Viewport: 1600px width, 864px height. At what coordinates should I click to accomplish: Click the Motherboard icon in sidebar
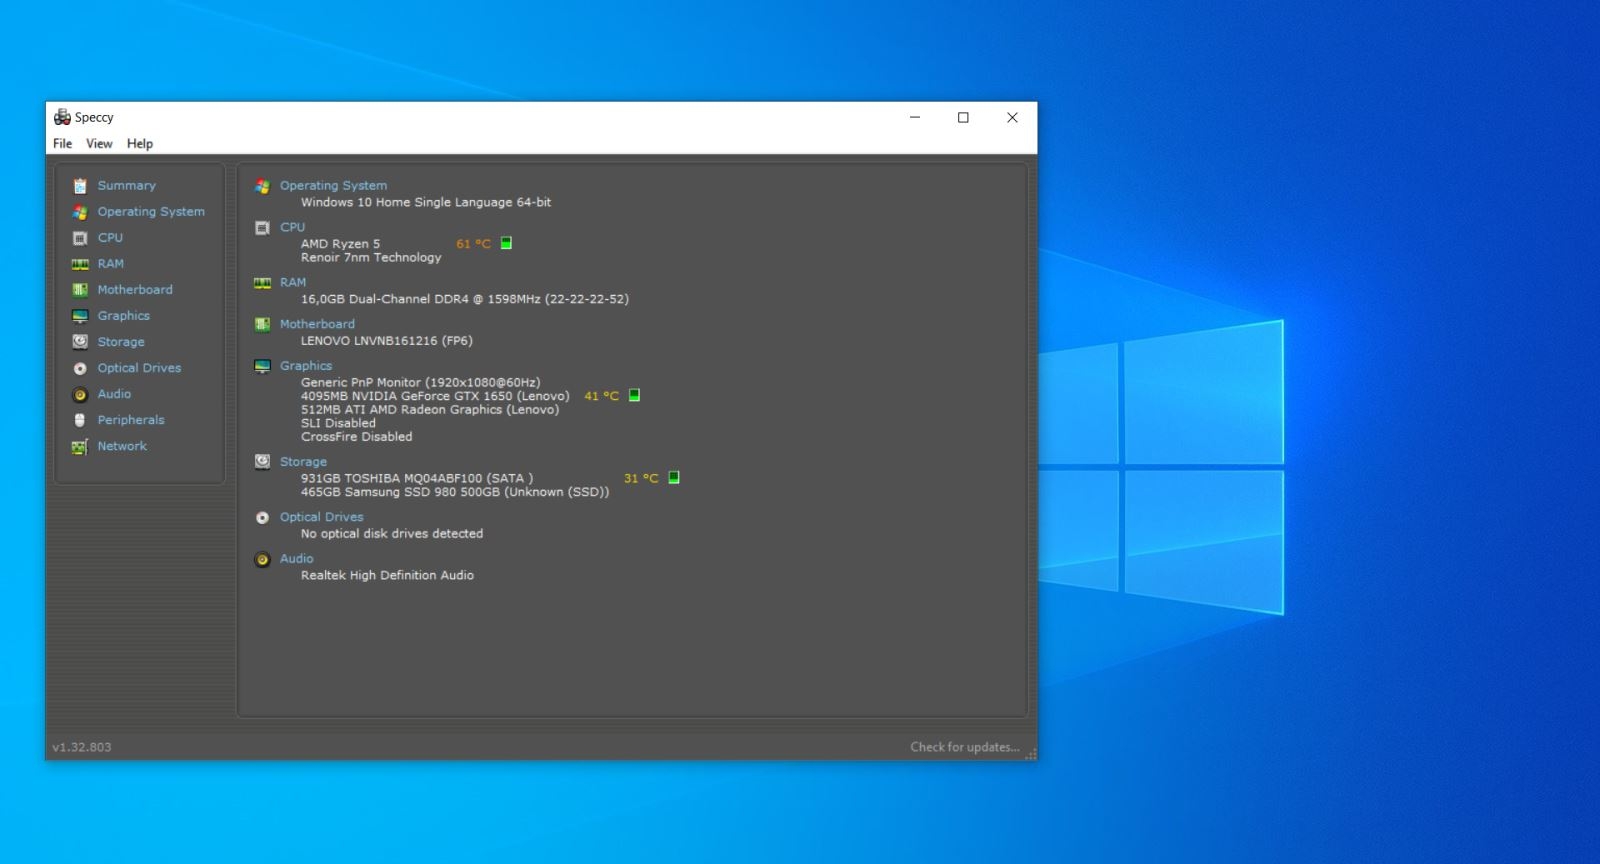(x=80, y=290)
